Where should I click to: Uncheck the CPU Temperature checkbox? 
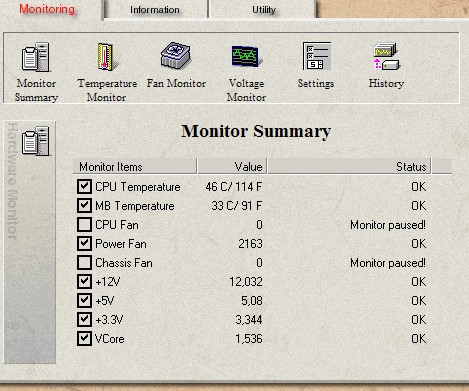coord(84,186)
